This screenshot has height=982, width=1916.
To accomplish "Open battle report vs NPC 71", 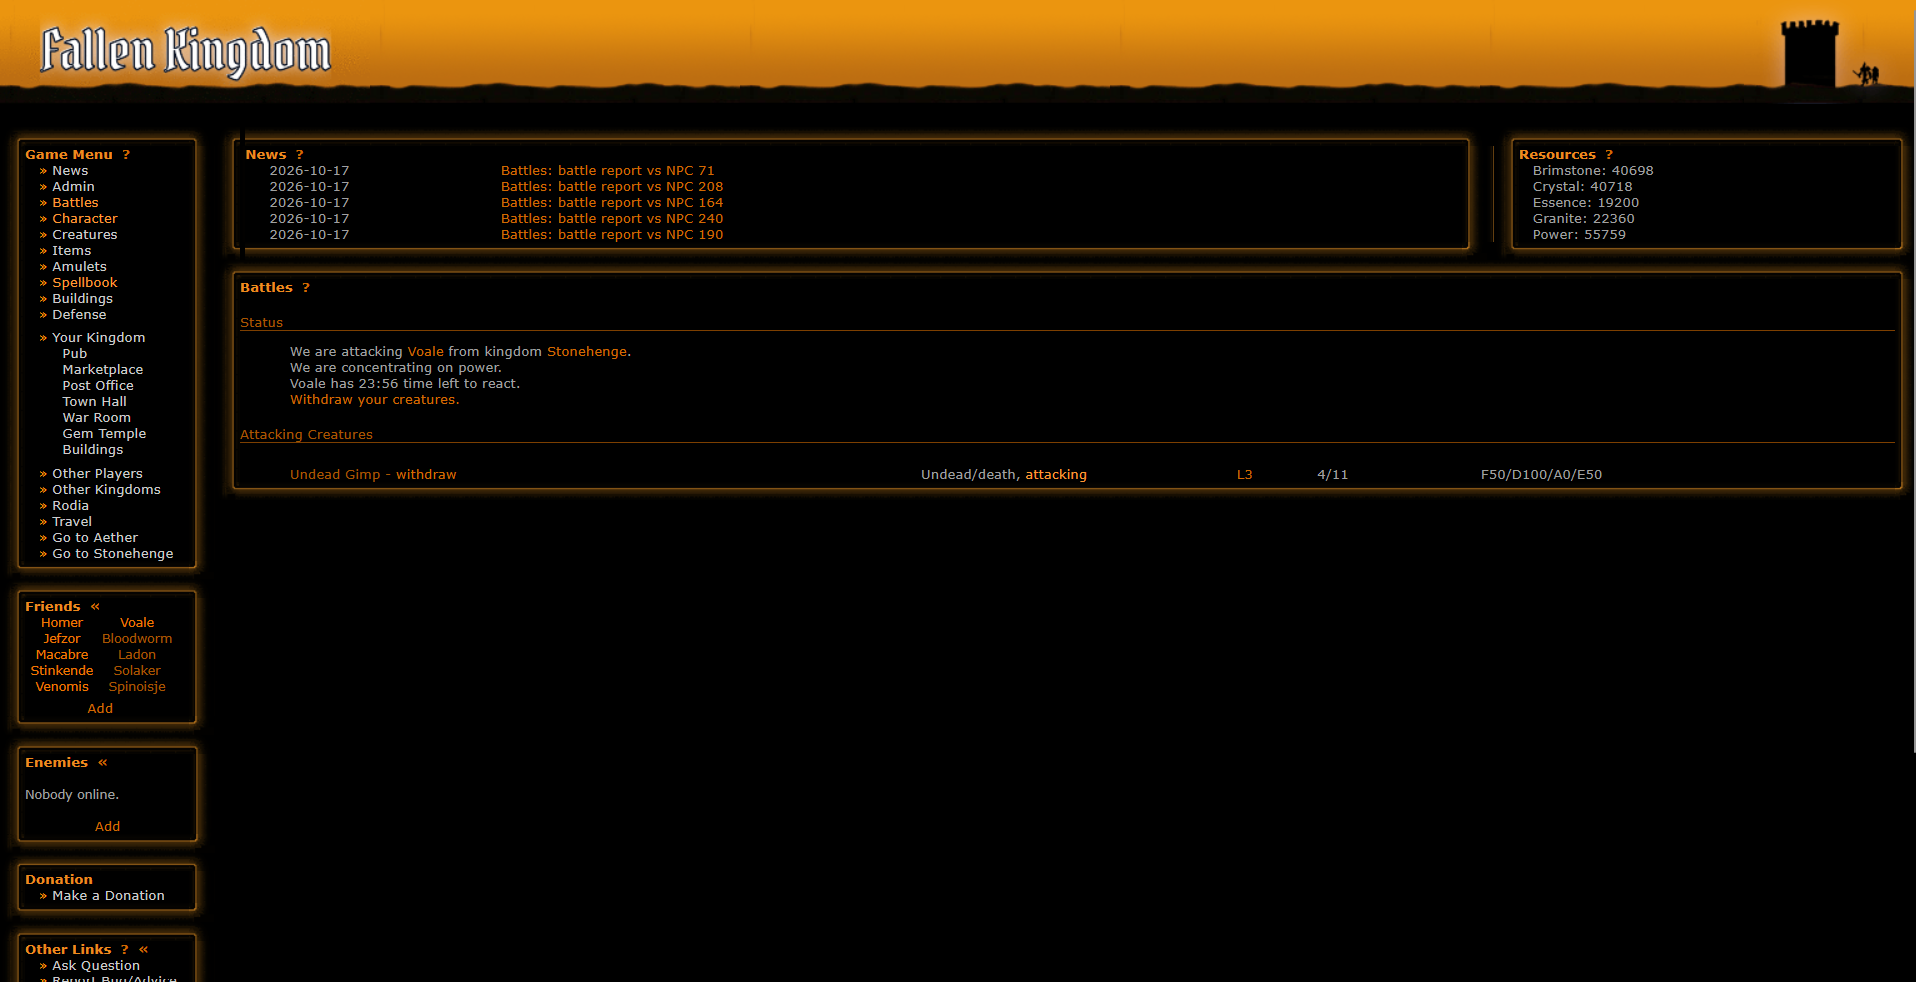I will click(x=608, y=171).
